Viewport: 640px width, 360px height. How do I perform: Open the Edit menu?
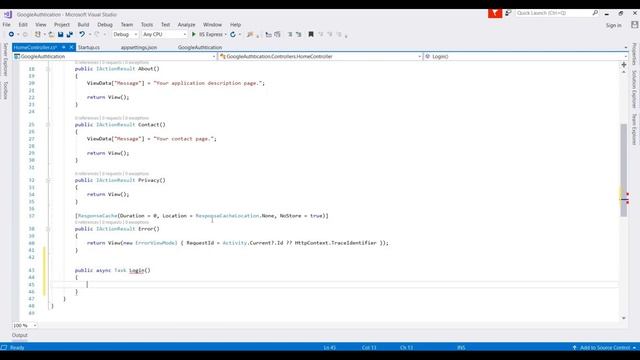(23, 24)
